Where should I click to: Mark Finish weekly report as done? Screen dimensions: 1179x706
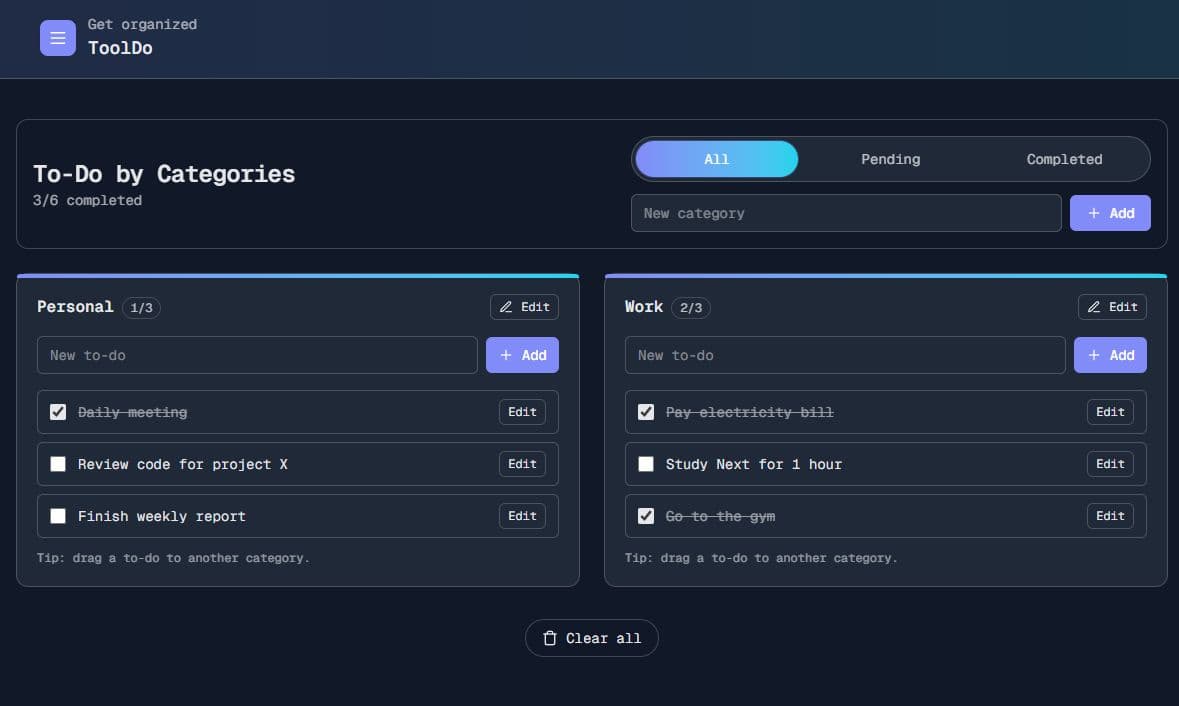coord(58,516)
